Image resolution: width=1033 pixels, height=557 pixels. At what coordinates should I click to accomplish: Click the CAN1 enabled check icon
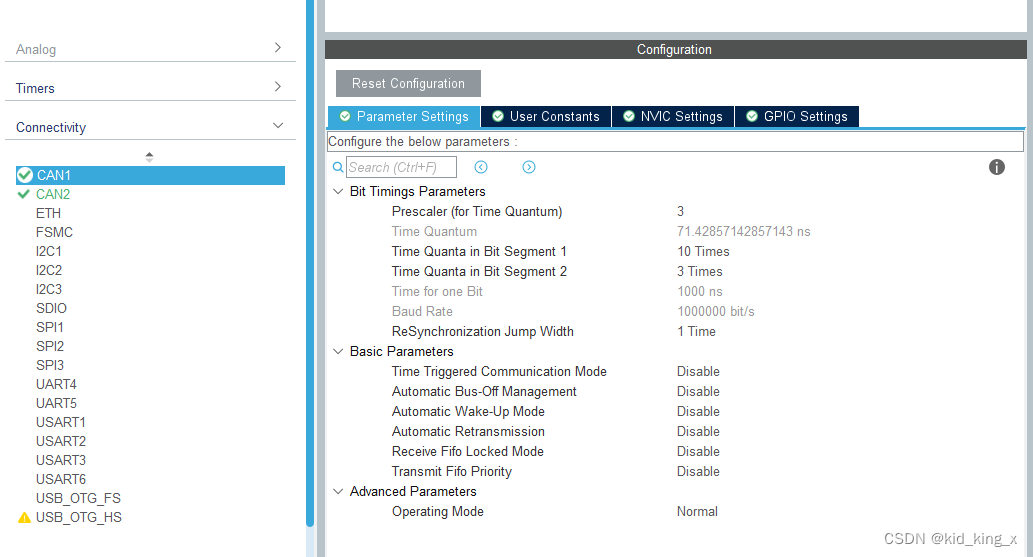click(25, 175)
